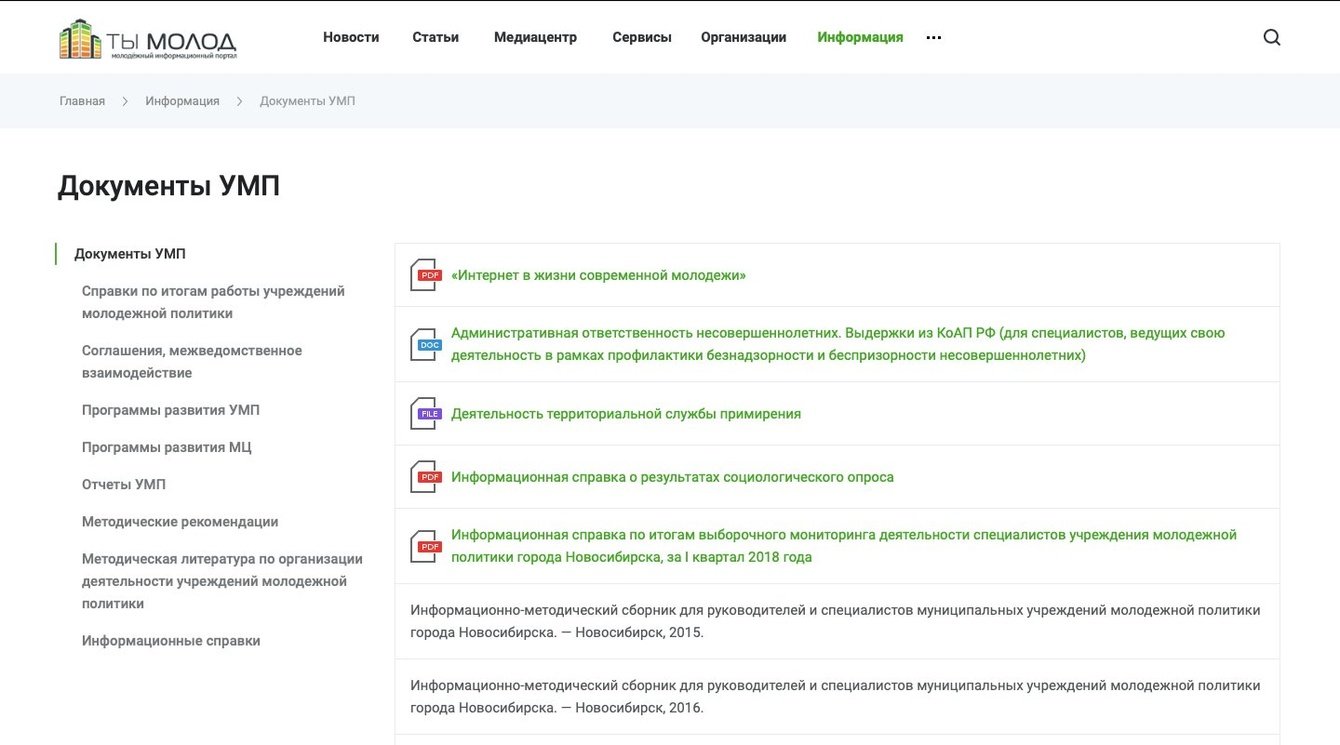
Task: Click PDF icon beside социологического опроса справка
Action: click(425, 477)
